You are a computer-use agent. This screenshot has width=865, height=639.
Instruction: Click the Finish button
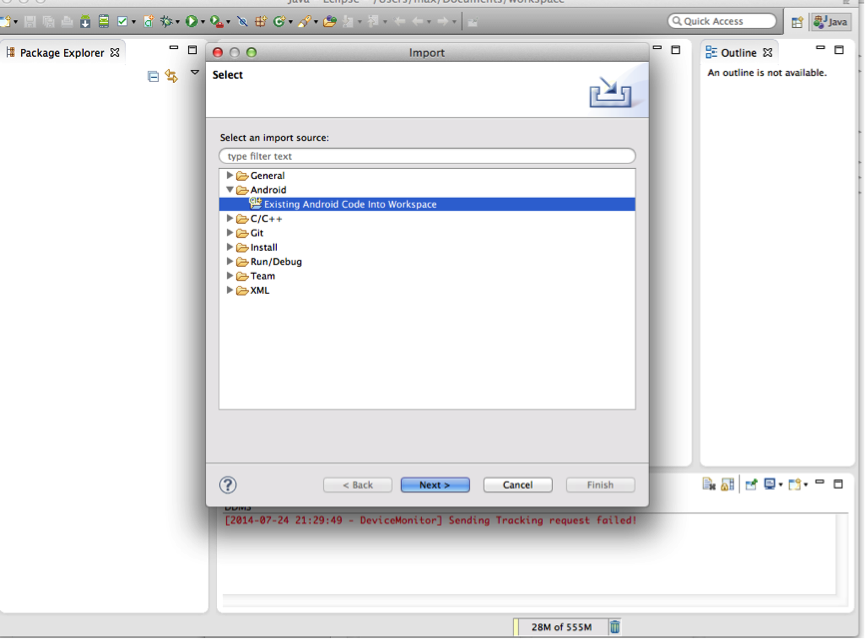click(600, 484)
